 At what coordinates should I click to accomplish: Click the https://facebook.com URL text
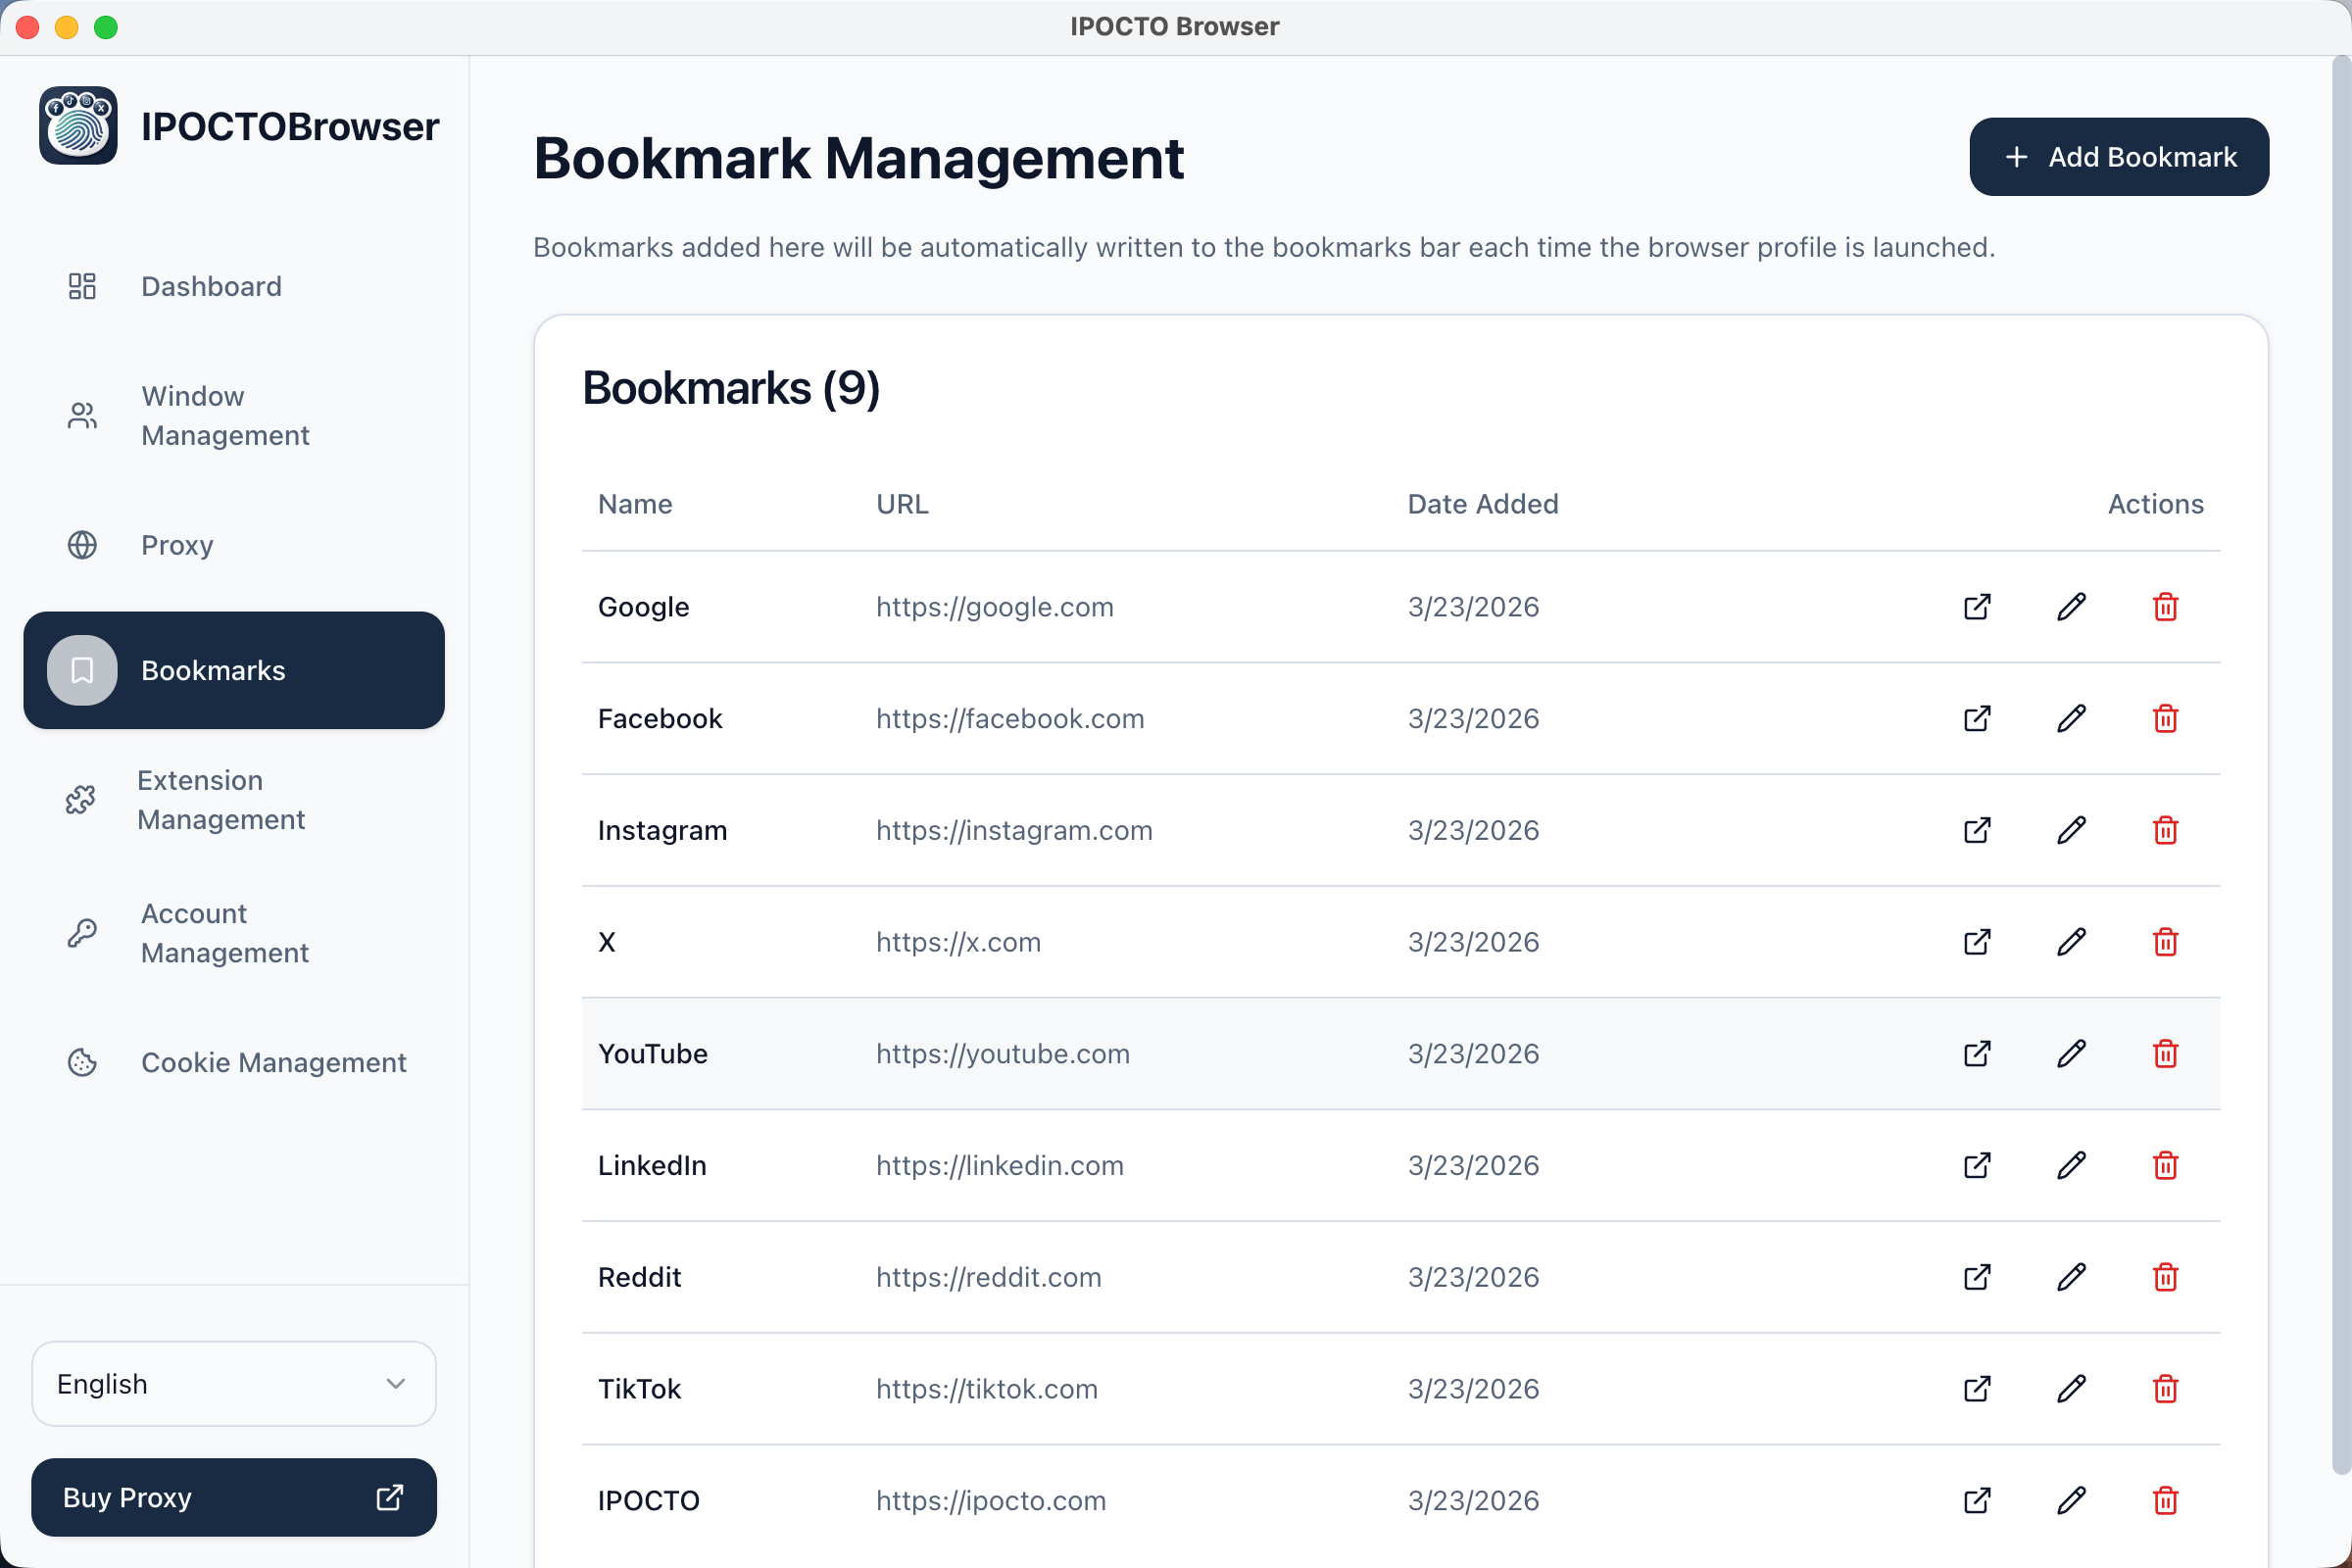click(x=1010, y=719)
